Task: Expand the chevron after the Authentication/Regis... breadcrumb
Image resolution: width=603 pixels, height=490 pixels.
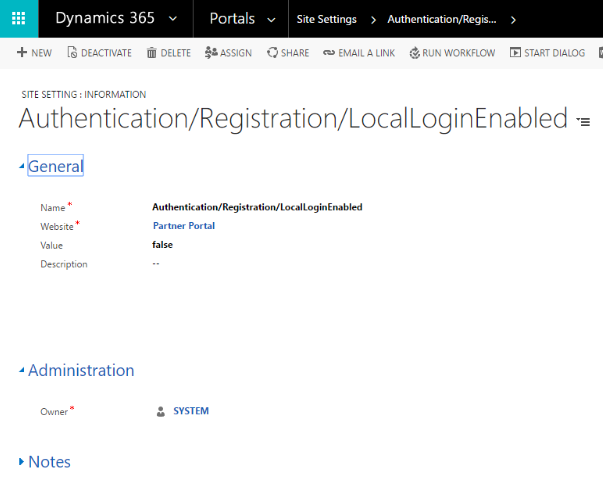Action: (x=513, y=19)
